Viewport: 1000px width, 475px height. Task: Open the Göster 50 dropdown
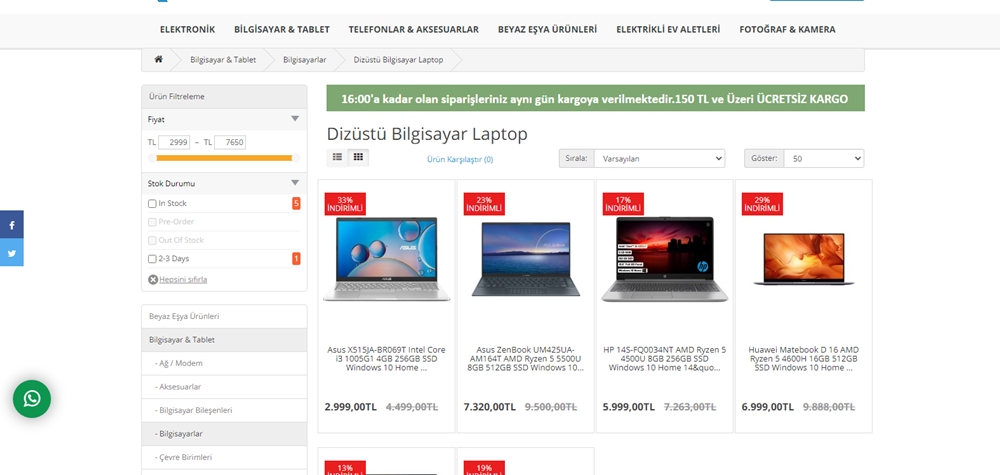click(824, 159)
